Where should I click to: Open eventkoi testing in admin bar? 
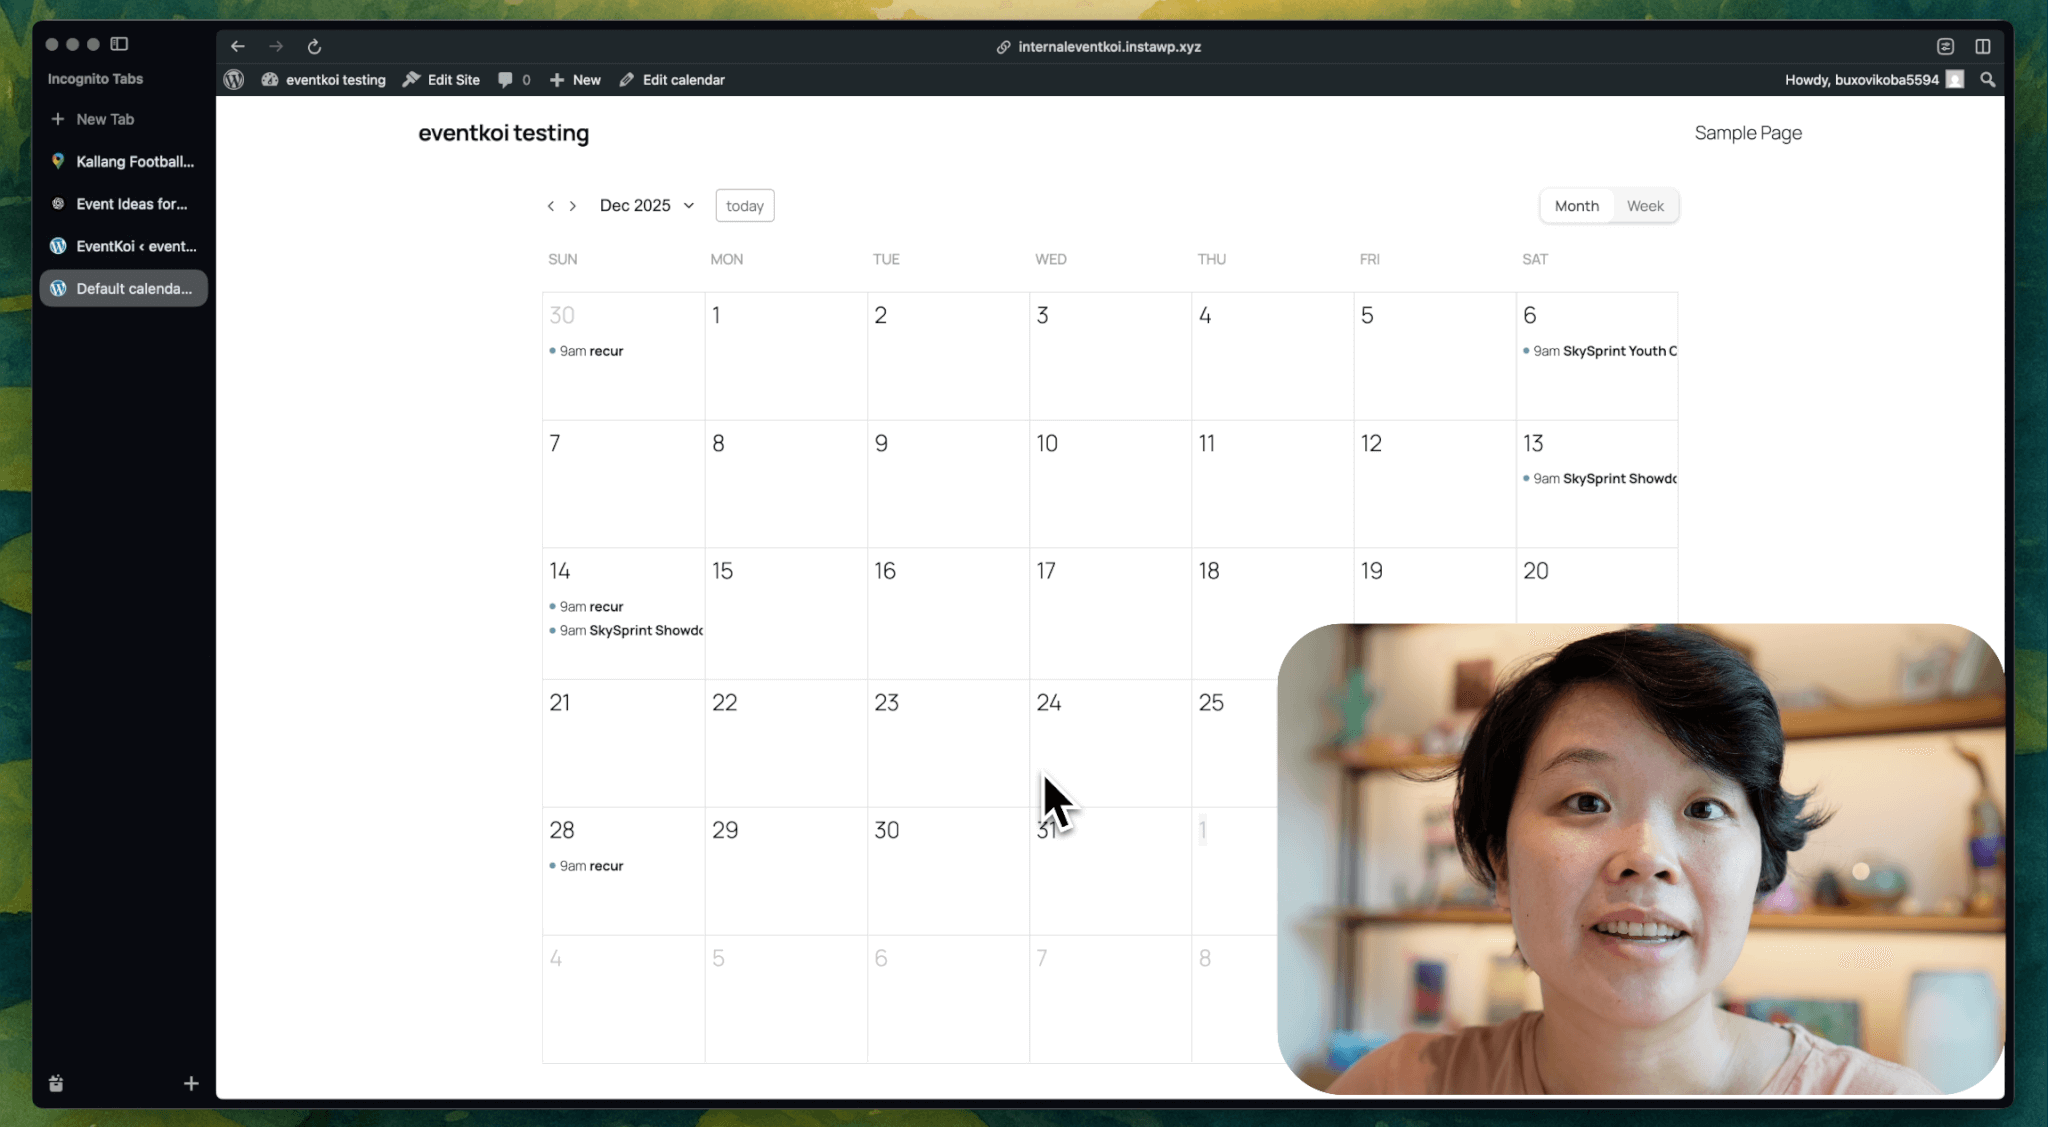(x=324, y=79)
